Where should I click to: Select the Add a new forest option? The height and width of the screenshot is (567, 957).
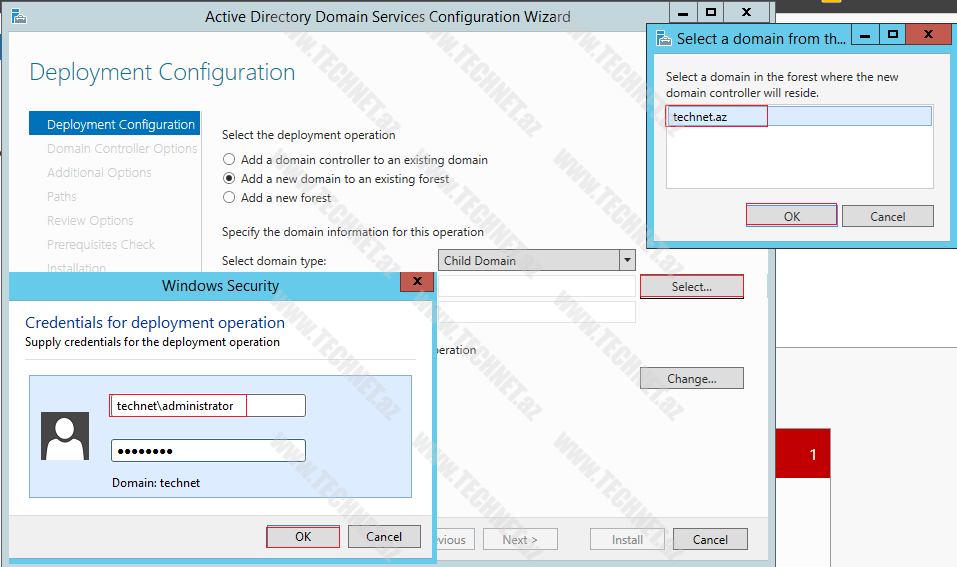[230, 198]
